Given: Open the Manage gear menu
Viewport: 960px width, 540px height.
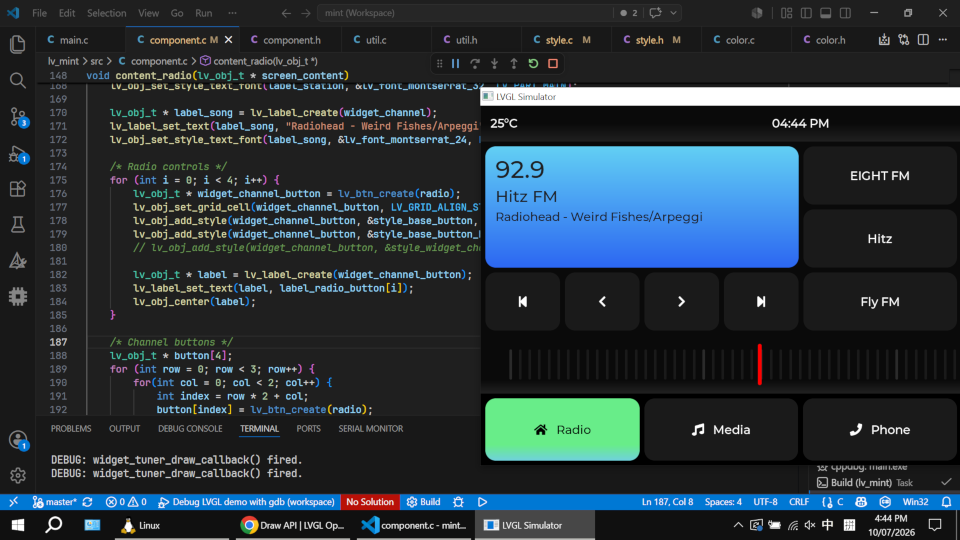Looking at the screenshot, I should (18, 475).
